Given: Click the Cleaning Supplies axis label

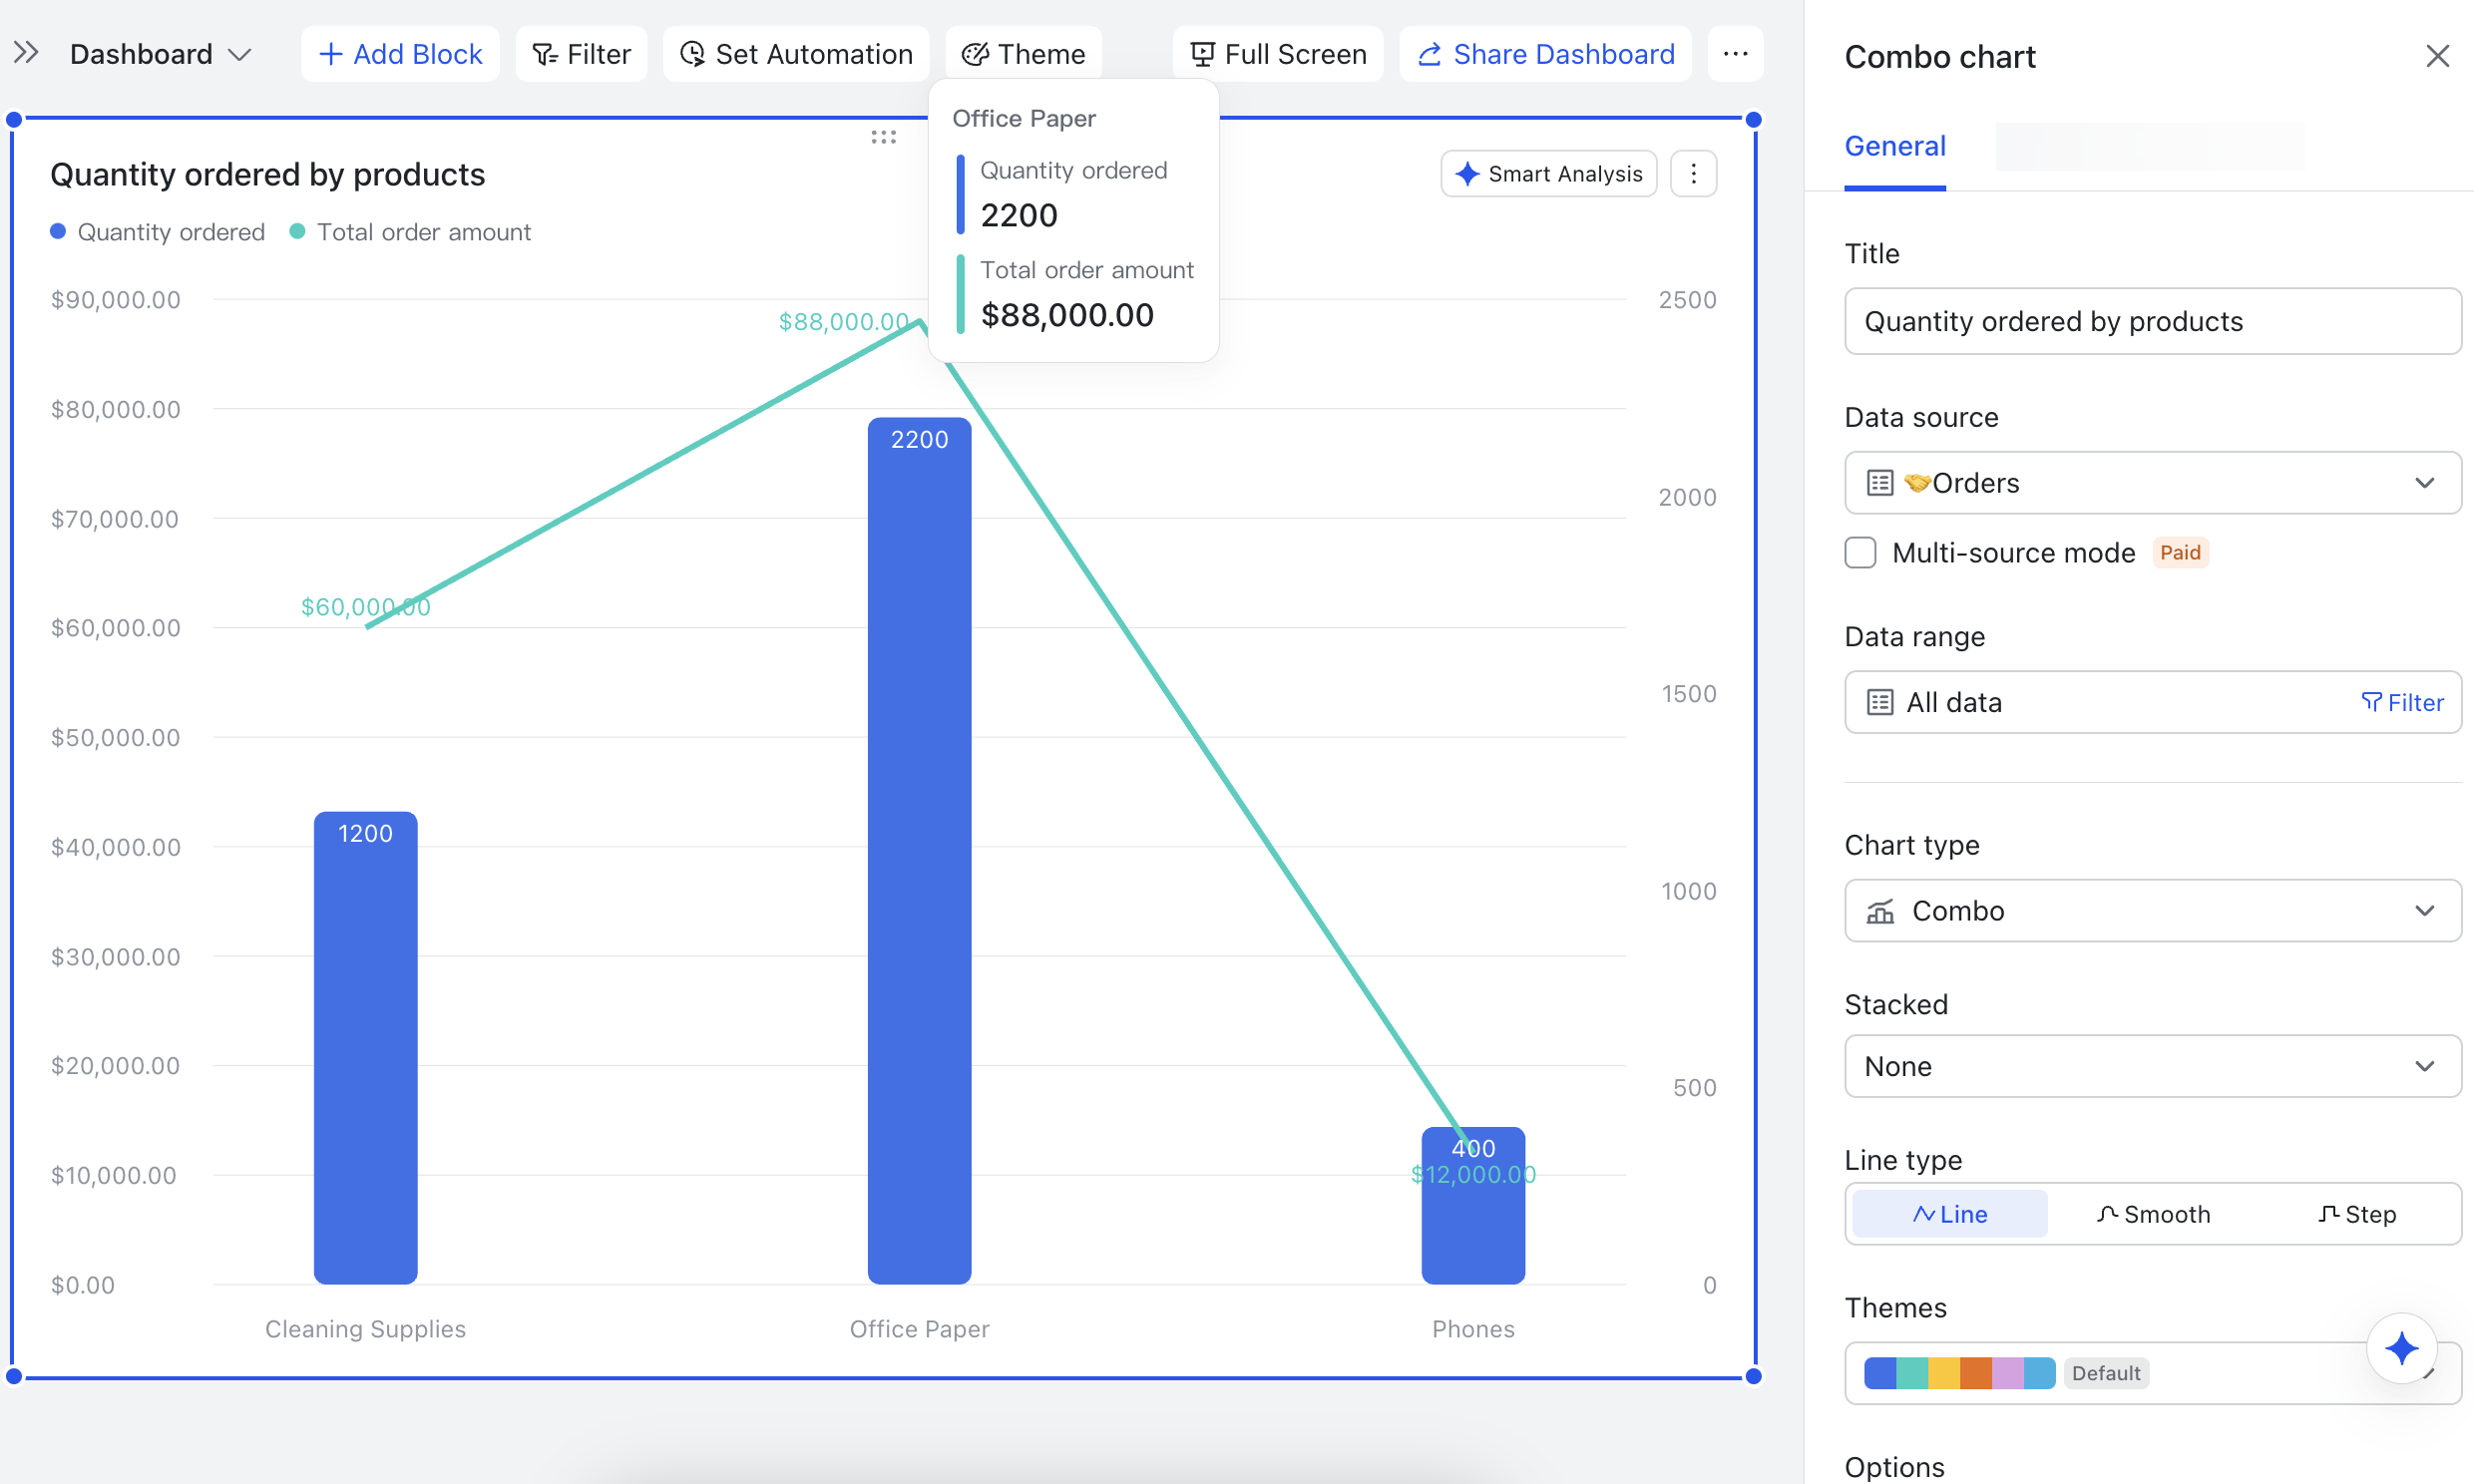Looking at the screenshot, I should (365, 1329).
